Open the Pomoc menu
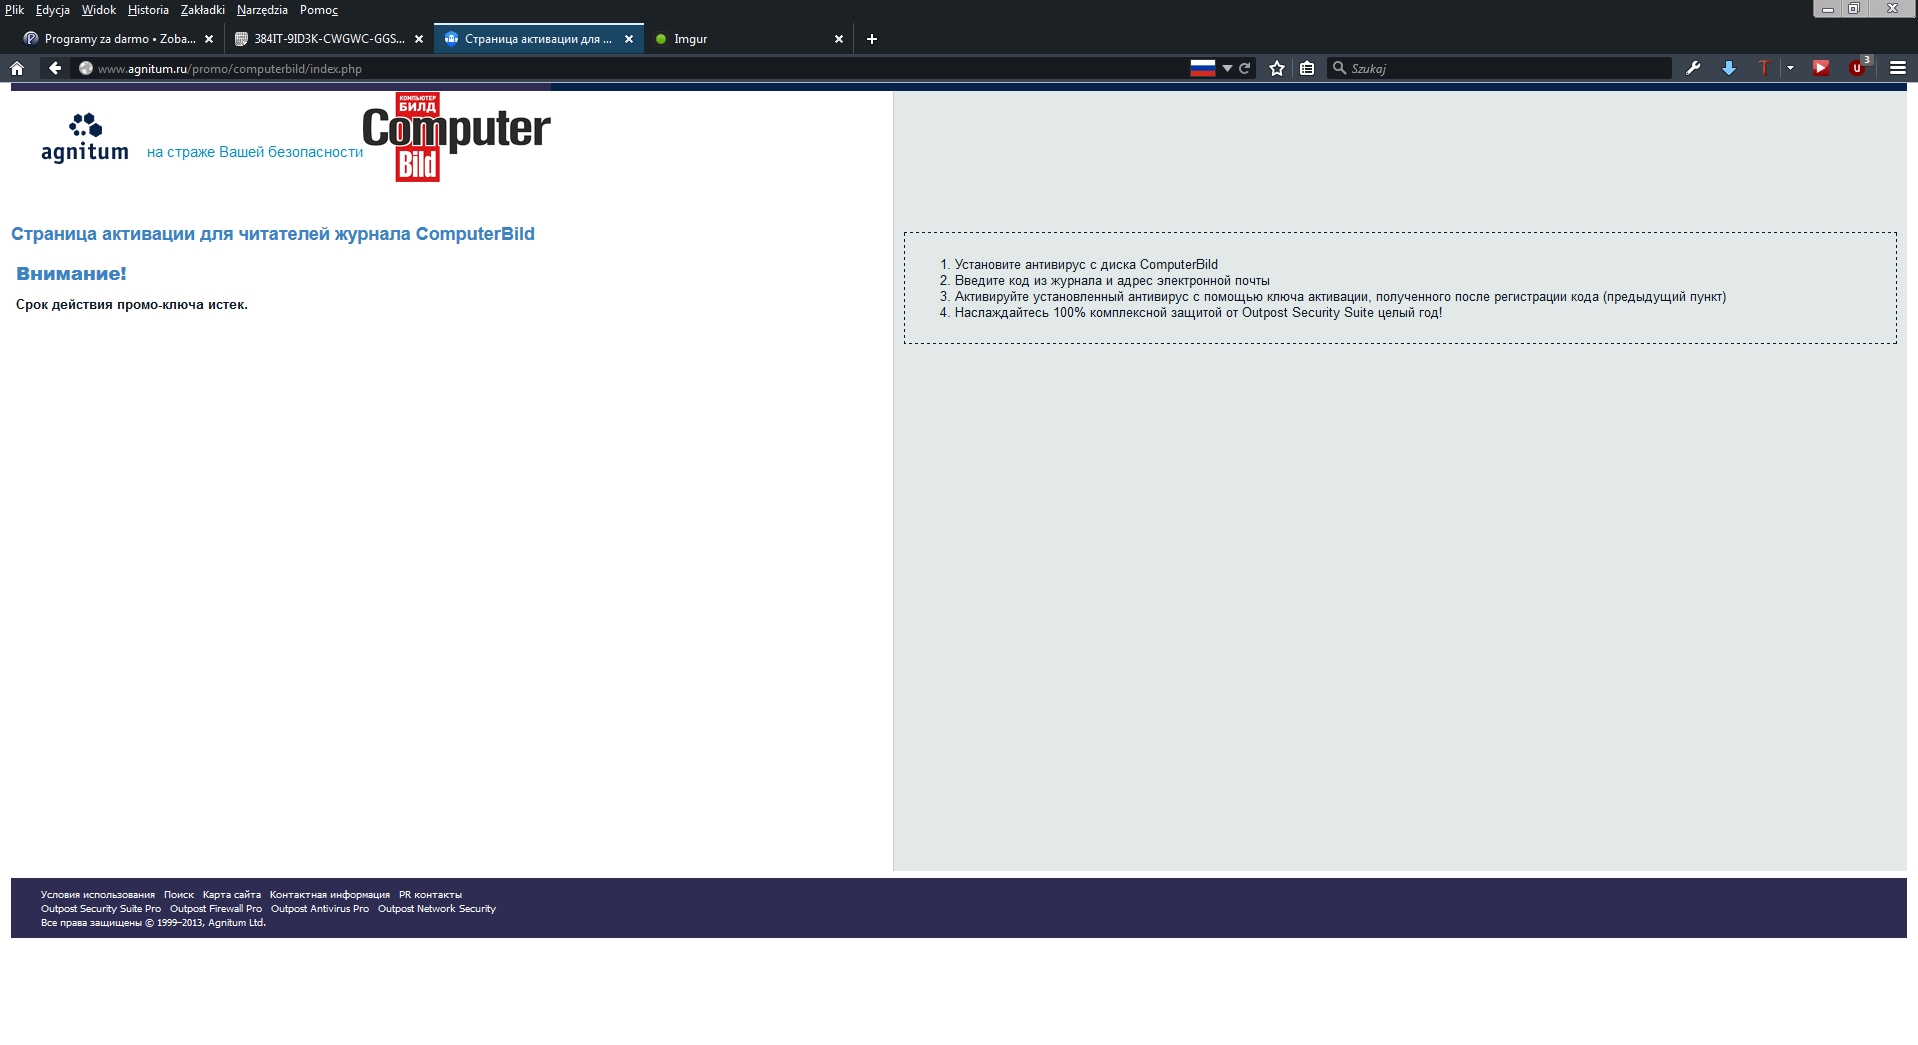 click(x=319, y=10)
